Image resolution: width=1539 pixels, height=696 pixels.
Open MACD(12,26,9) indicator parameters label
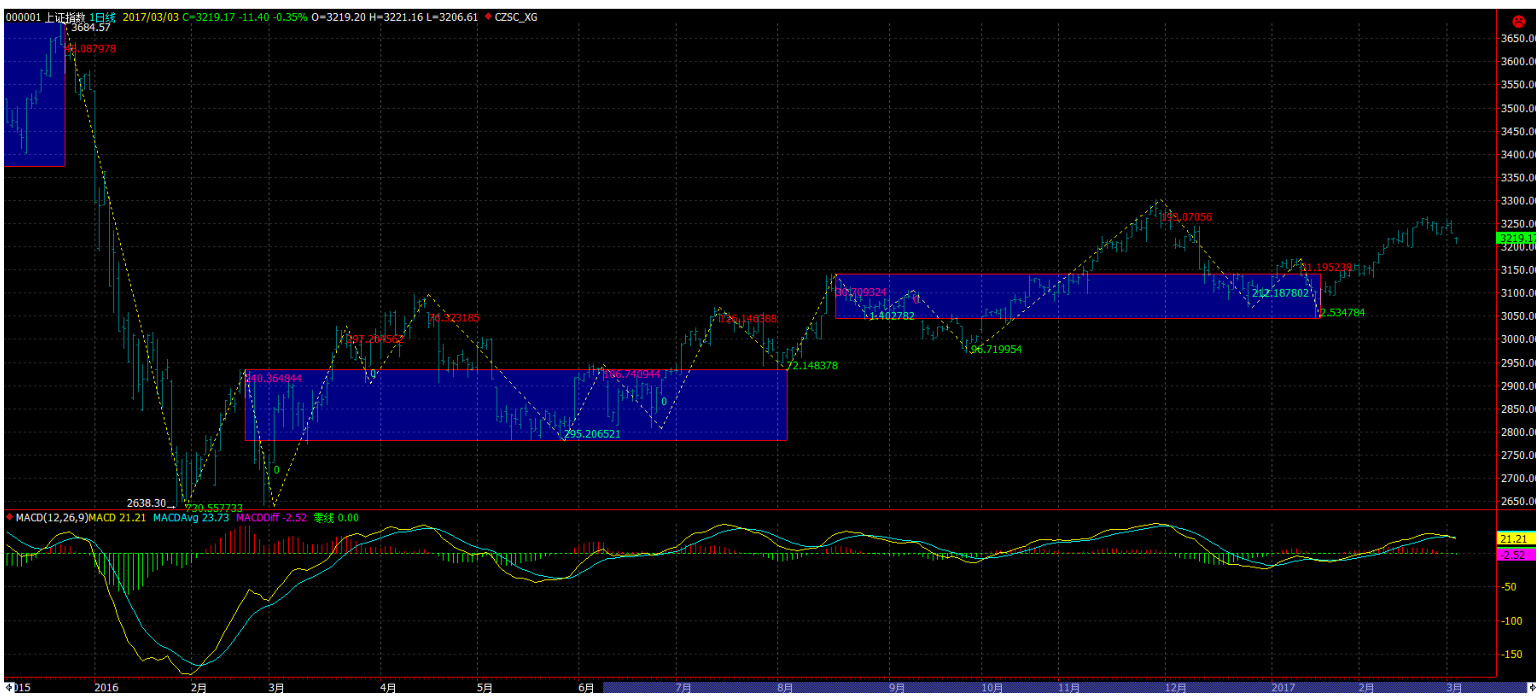pyautogui.click(x=50, y=517)
